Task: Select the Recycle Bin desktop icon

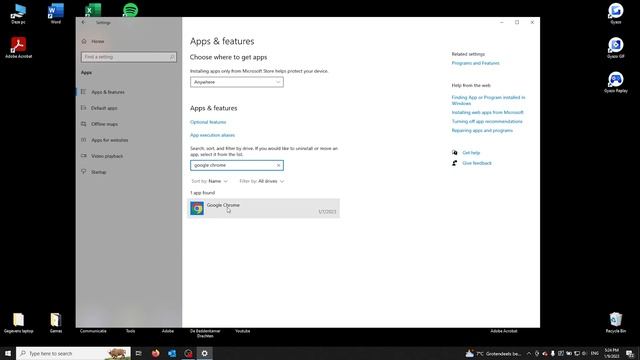Action: point(616,322)
